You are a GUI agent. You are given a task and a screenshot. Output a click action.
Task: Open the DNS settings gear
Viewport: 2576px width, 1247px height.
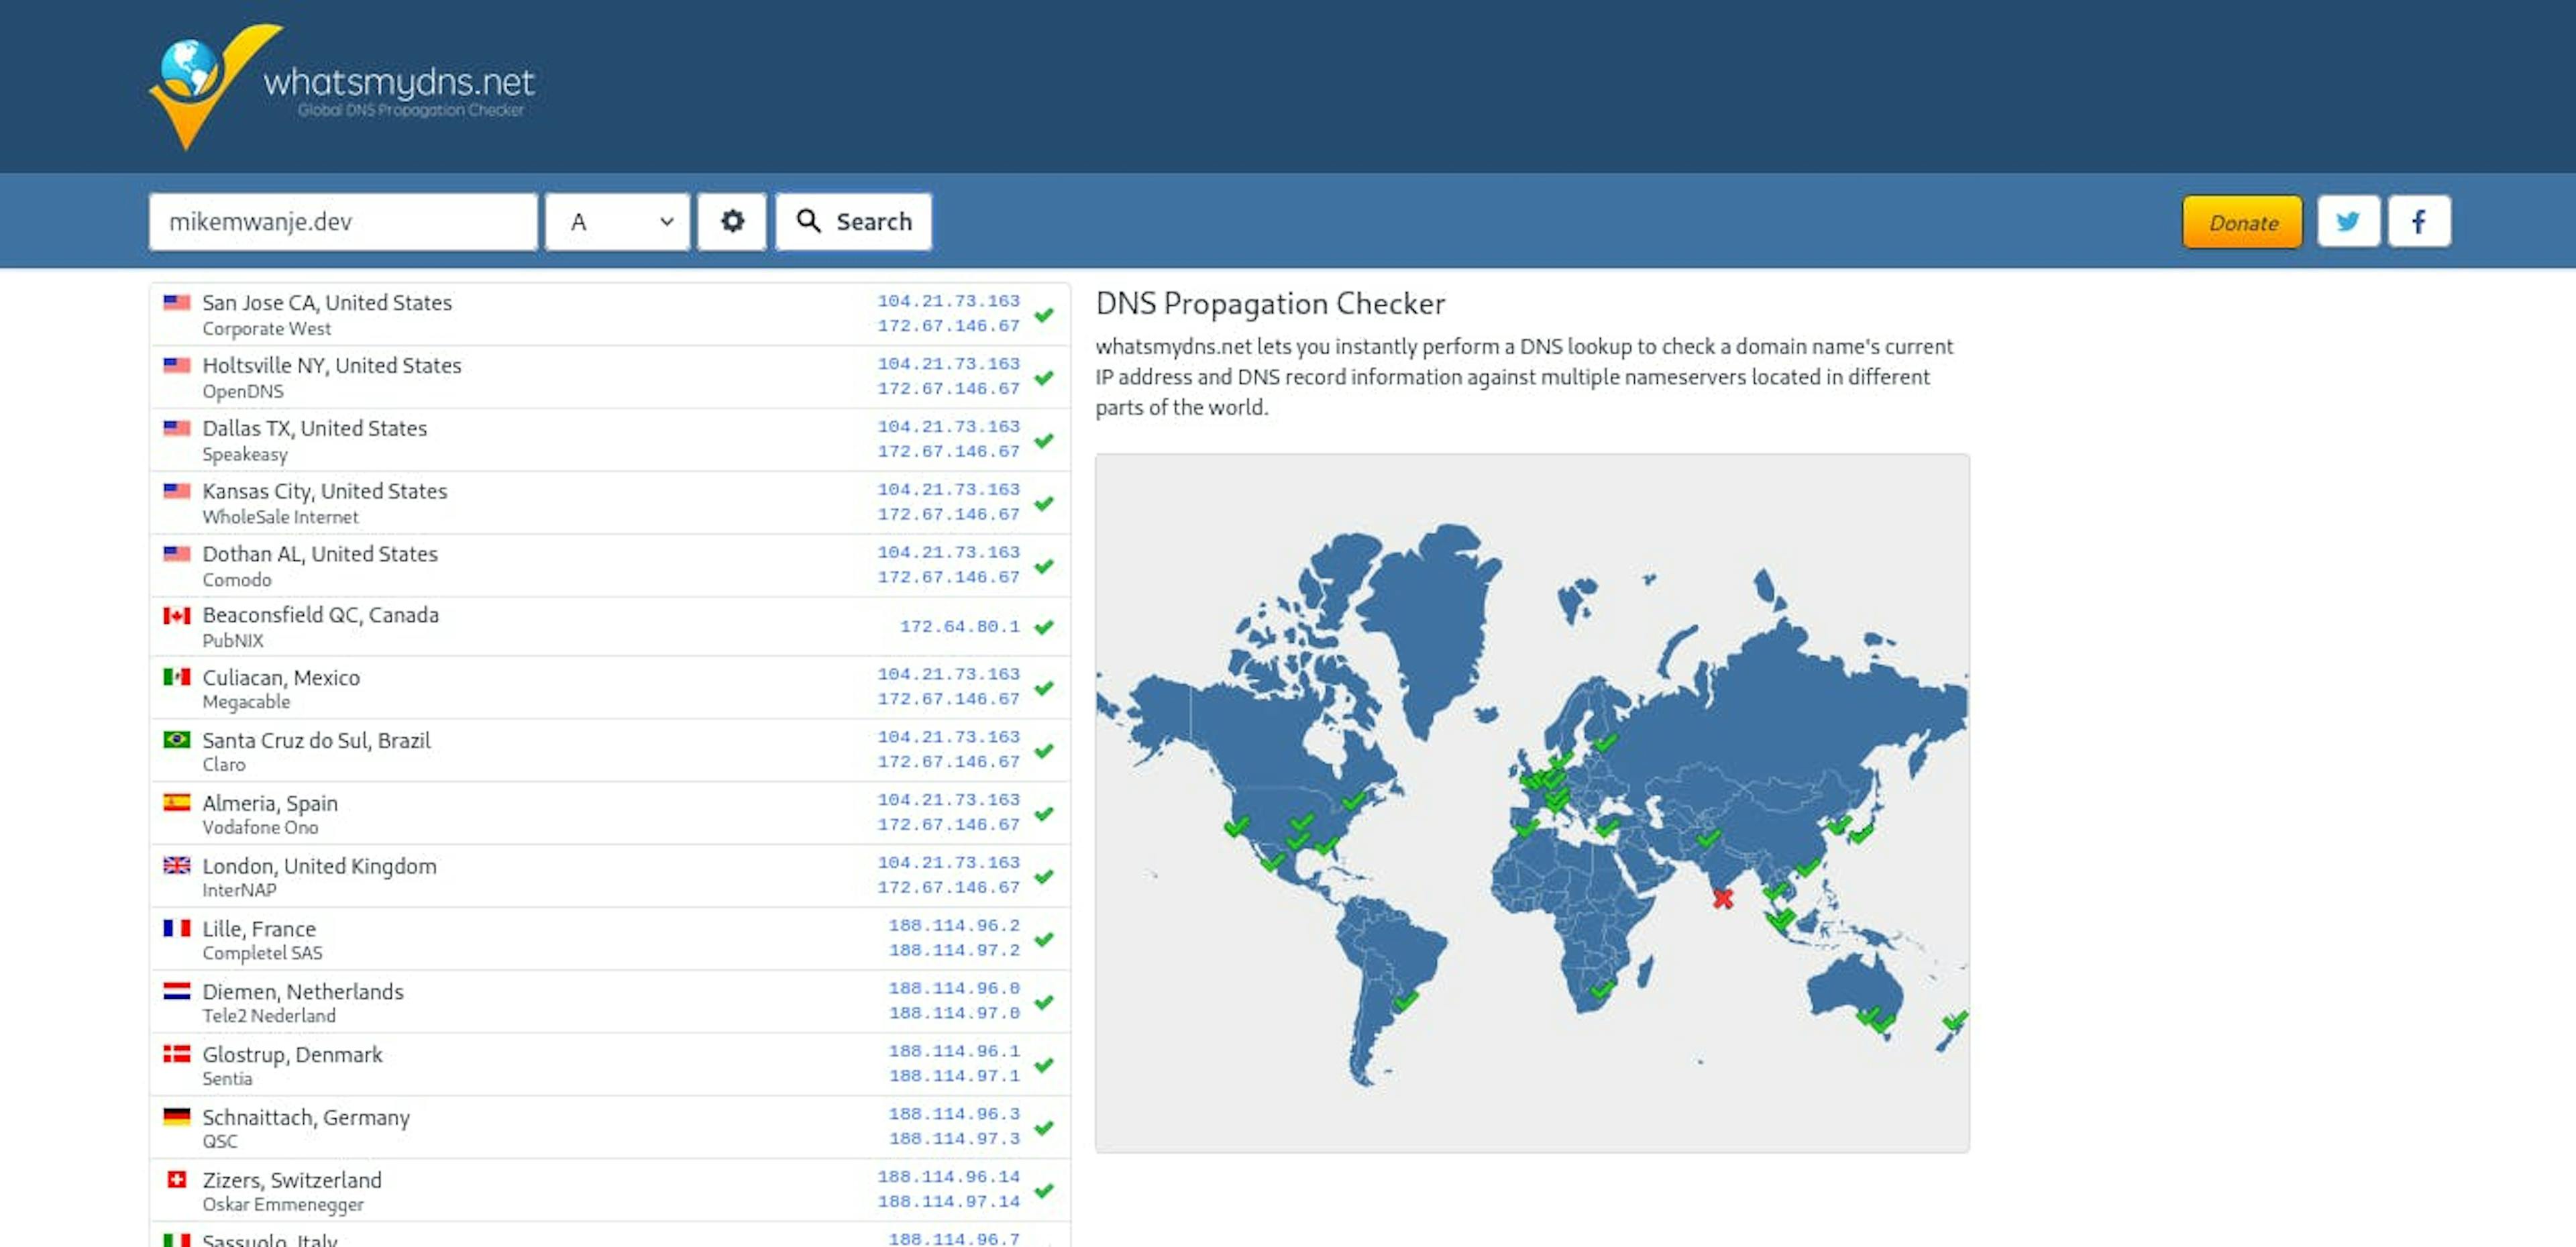pyautogui.click(x=732, y=221)
